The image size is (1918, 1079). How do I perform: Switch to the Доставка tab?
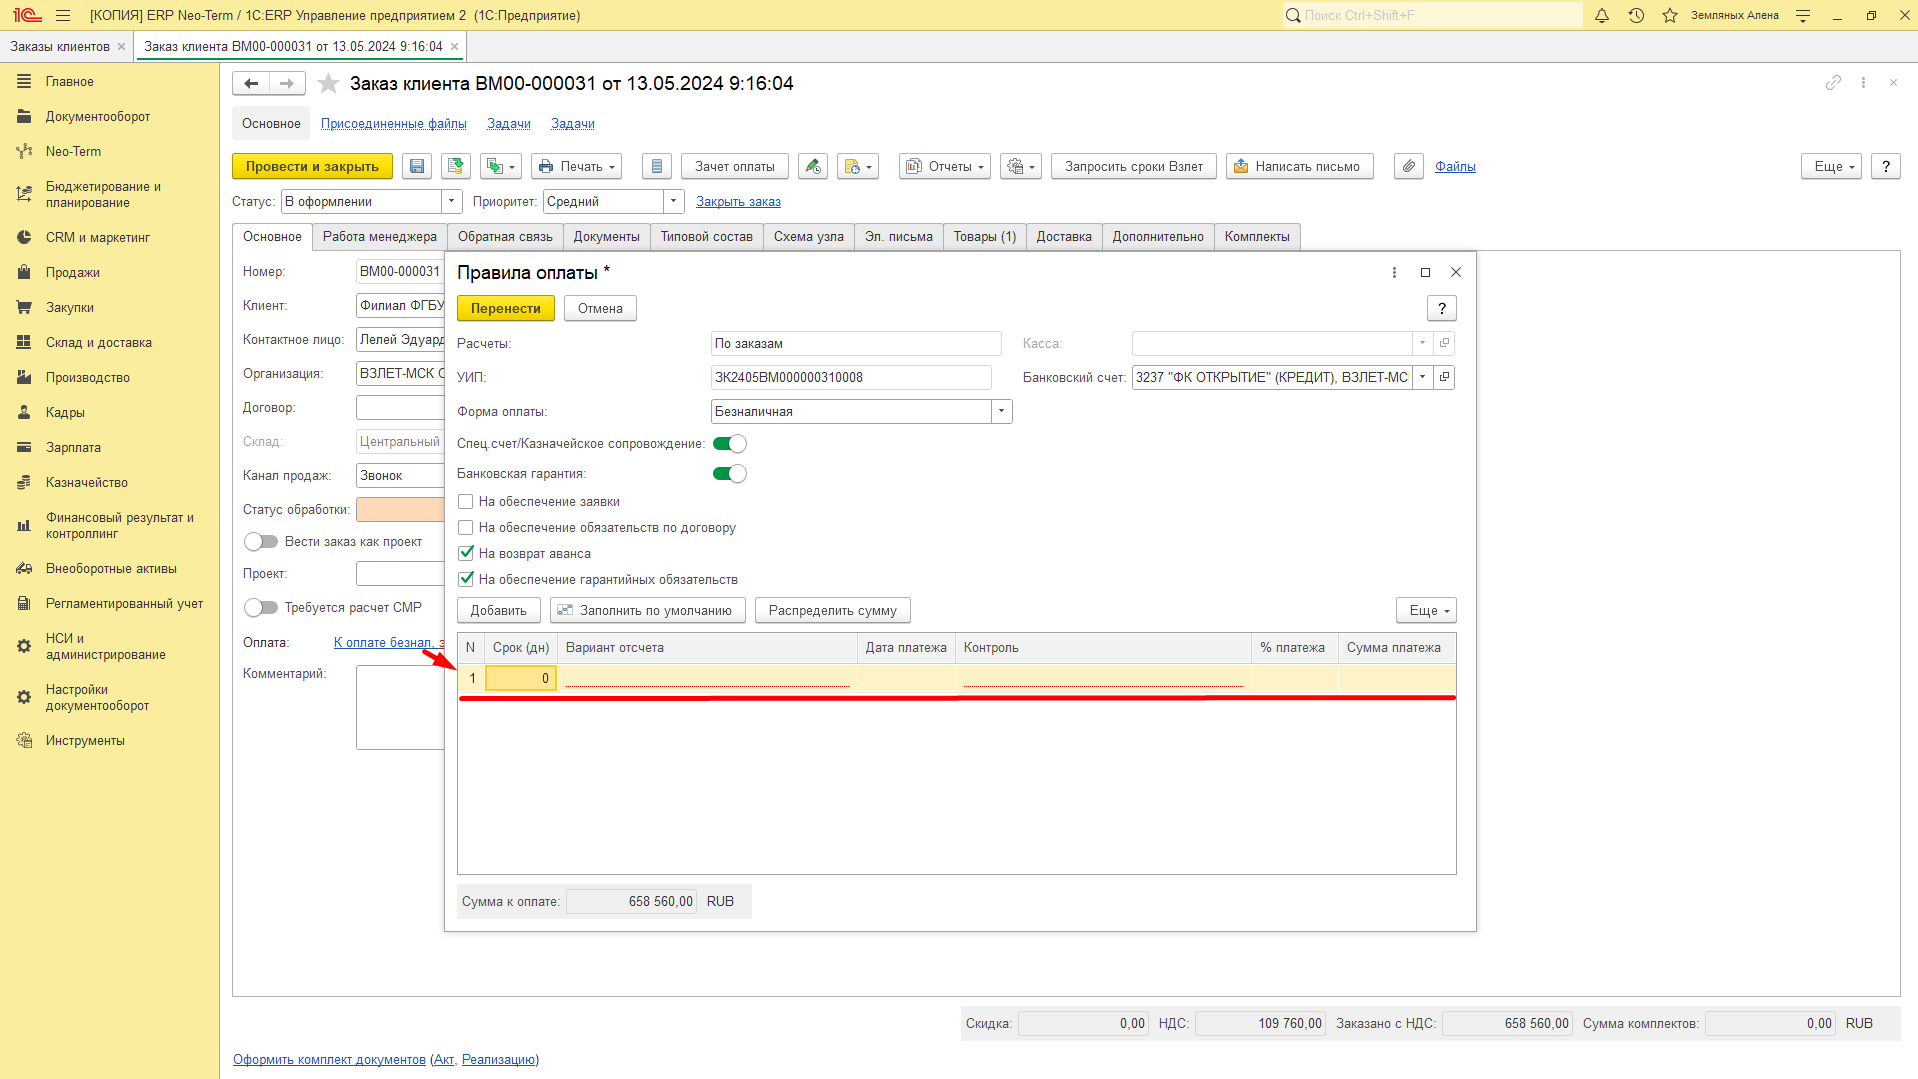[x=1064, y=237]
